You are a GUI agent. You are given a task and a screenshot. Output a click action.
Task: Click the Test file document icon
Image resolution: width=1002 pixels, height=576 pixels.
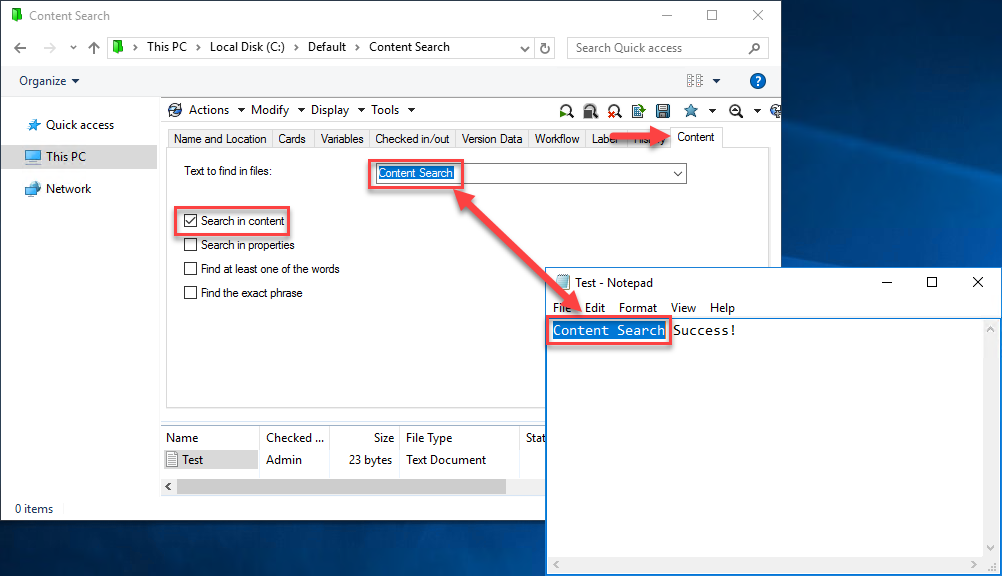pos(172,459)
